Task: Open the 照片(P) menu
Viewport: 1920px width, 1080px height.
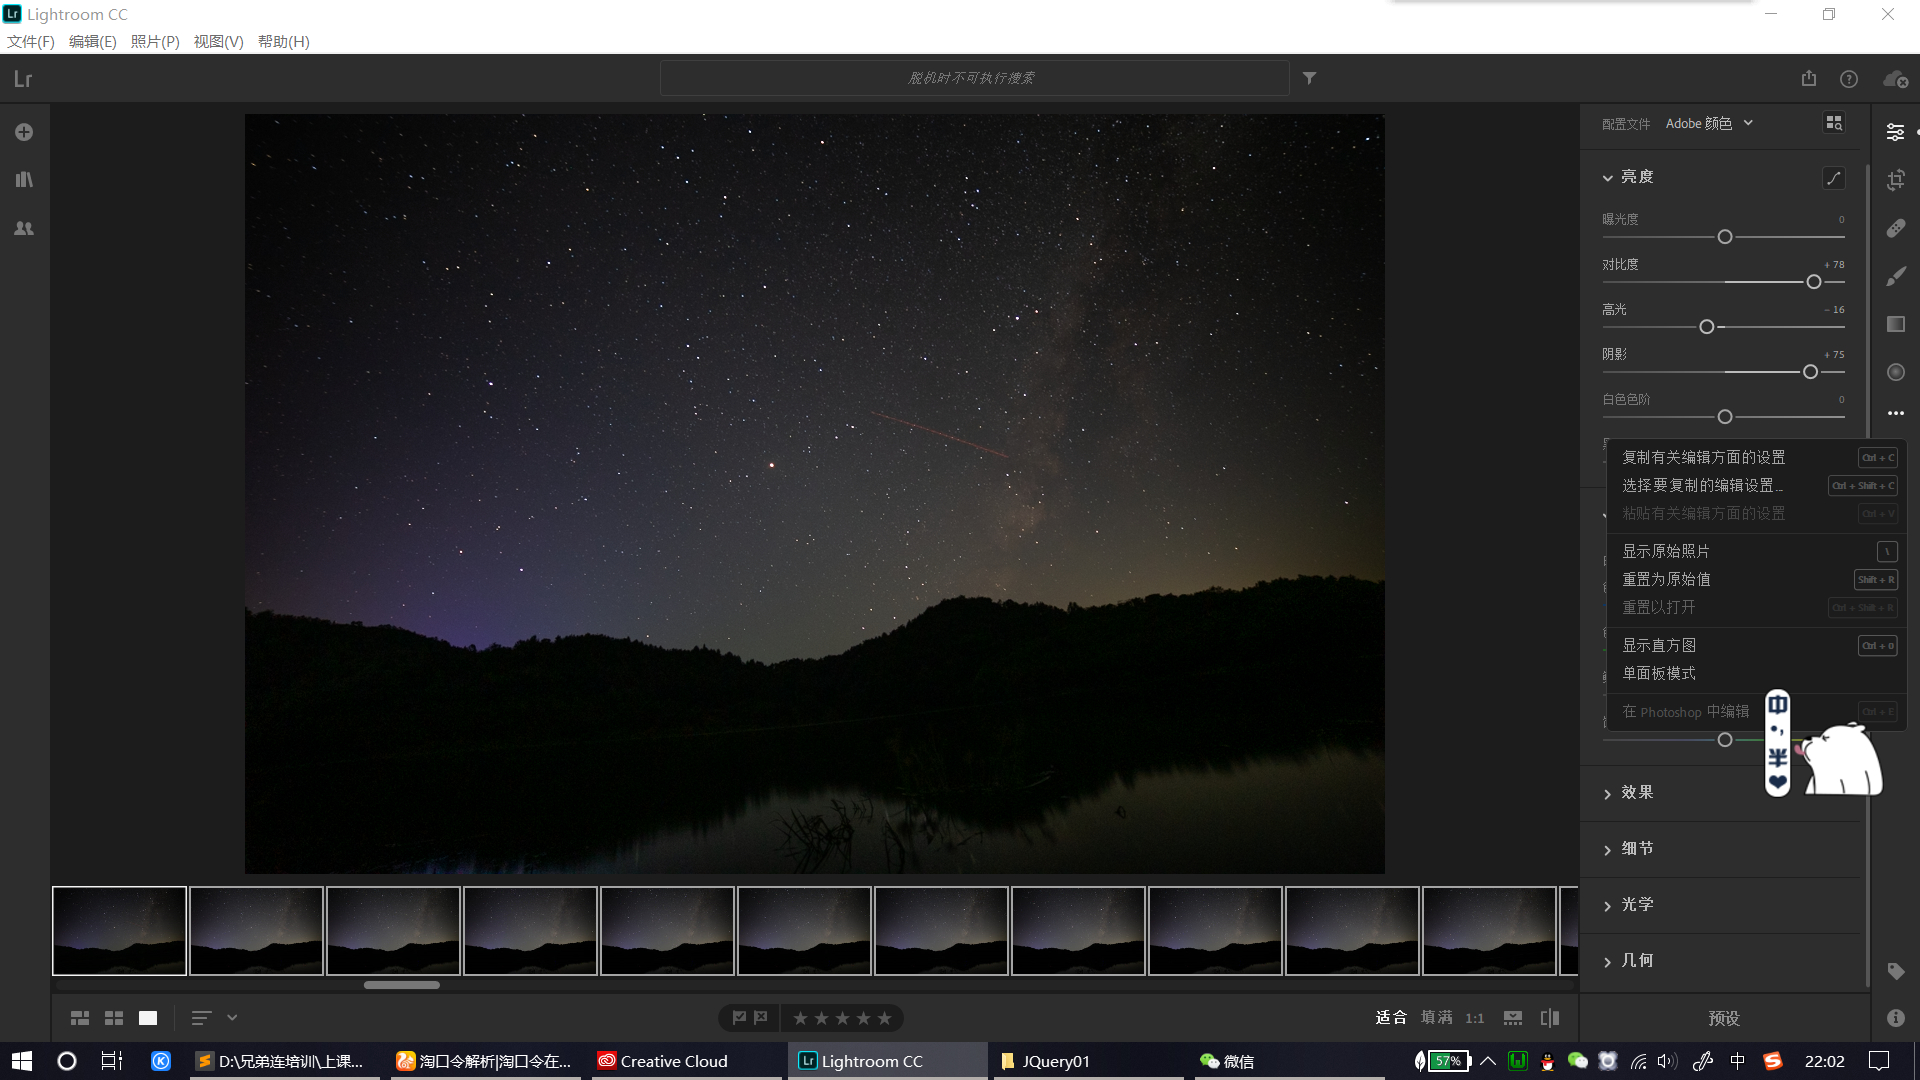Action: click(x=155, y=41)
